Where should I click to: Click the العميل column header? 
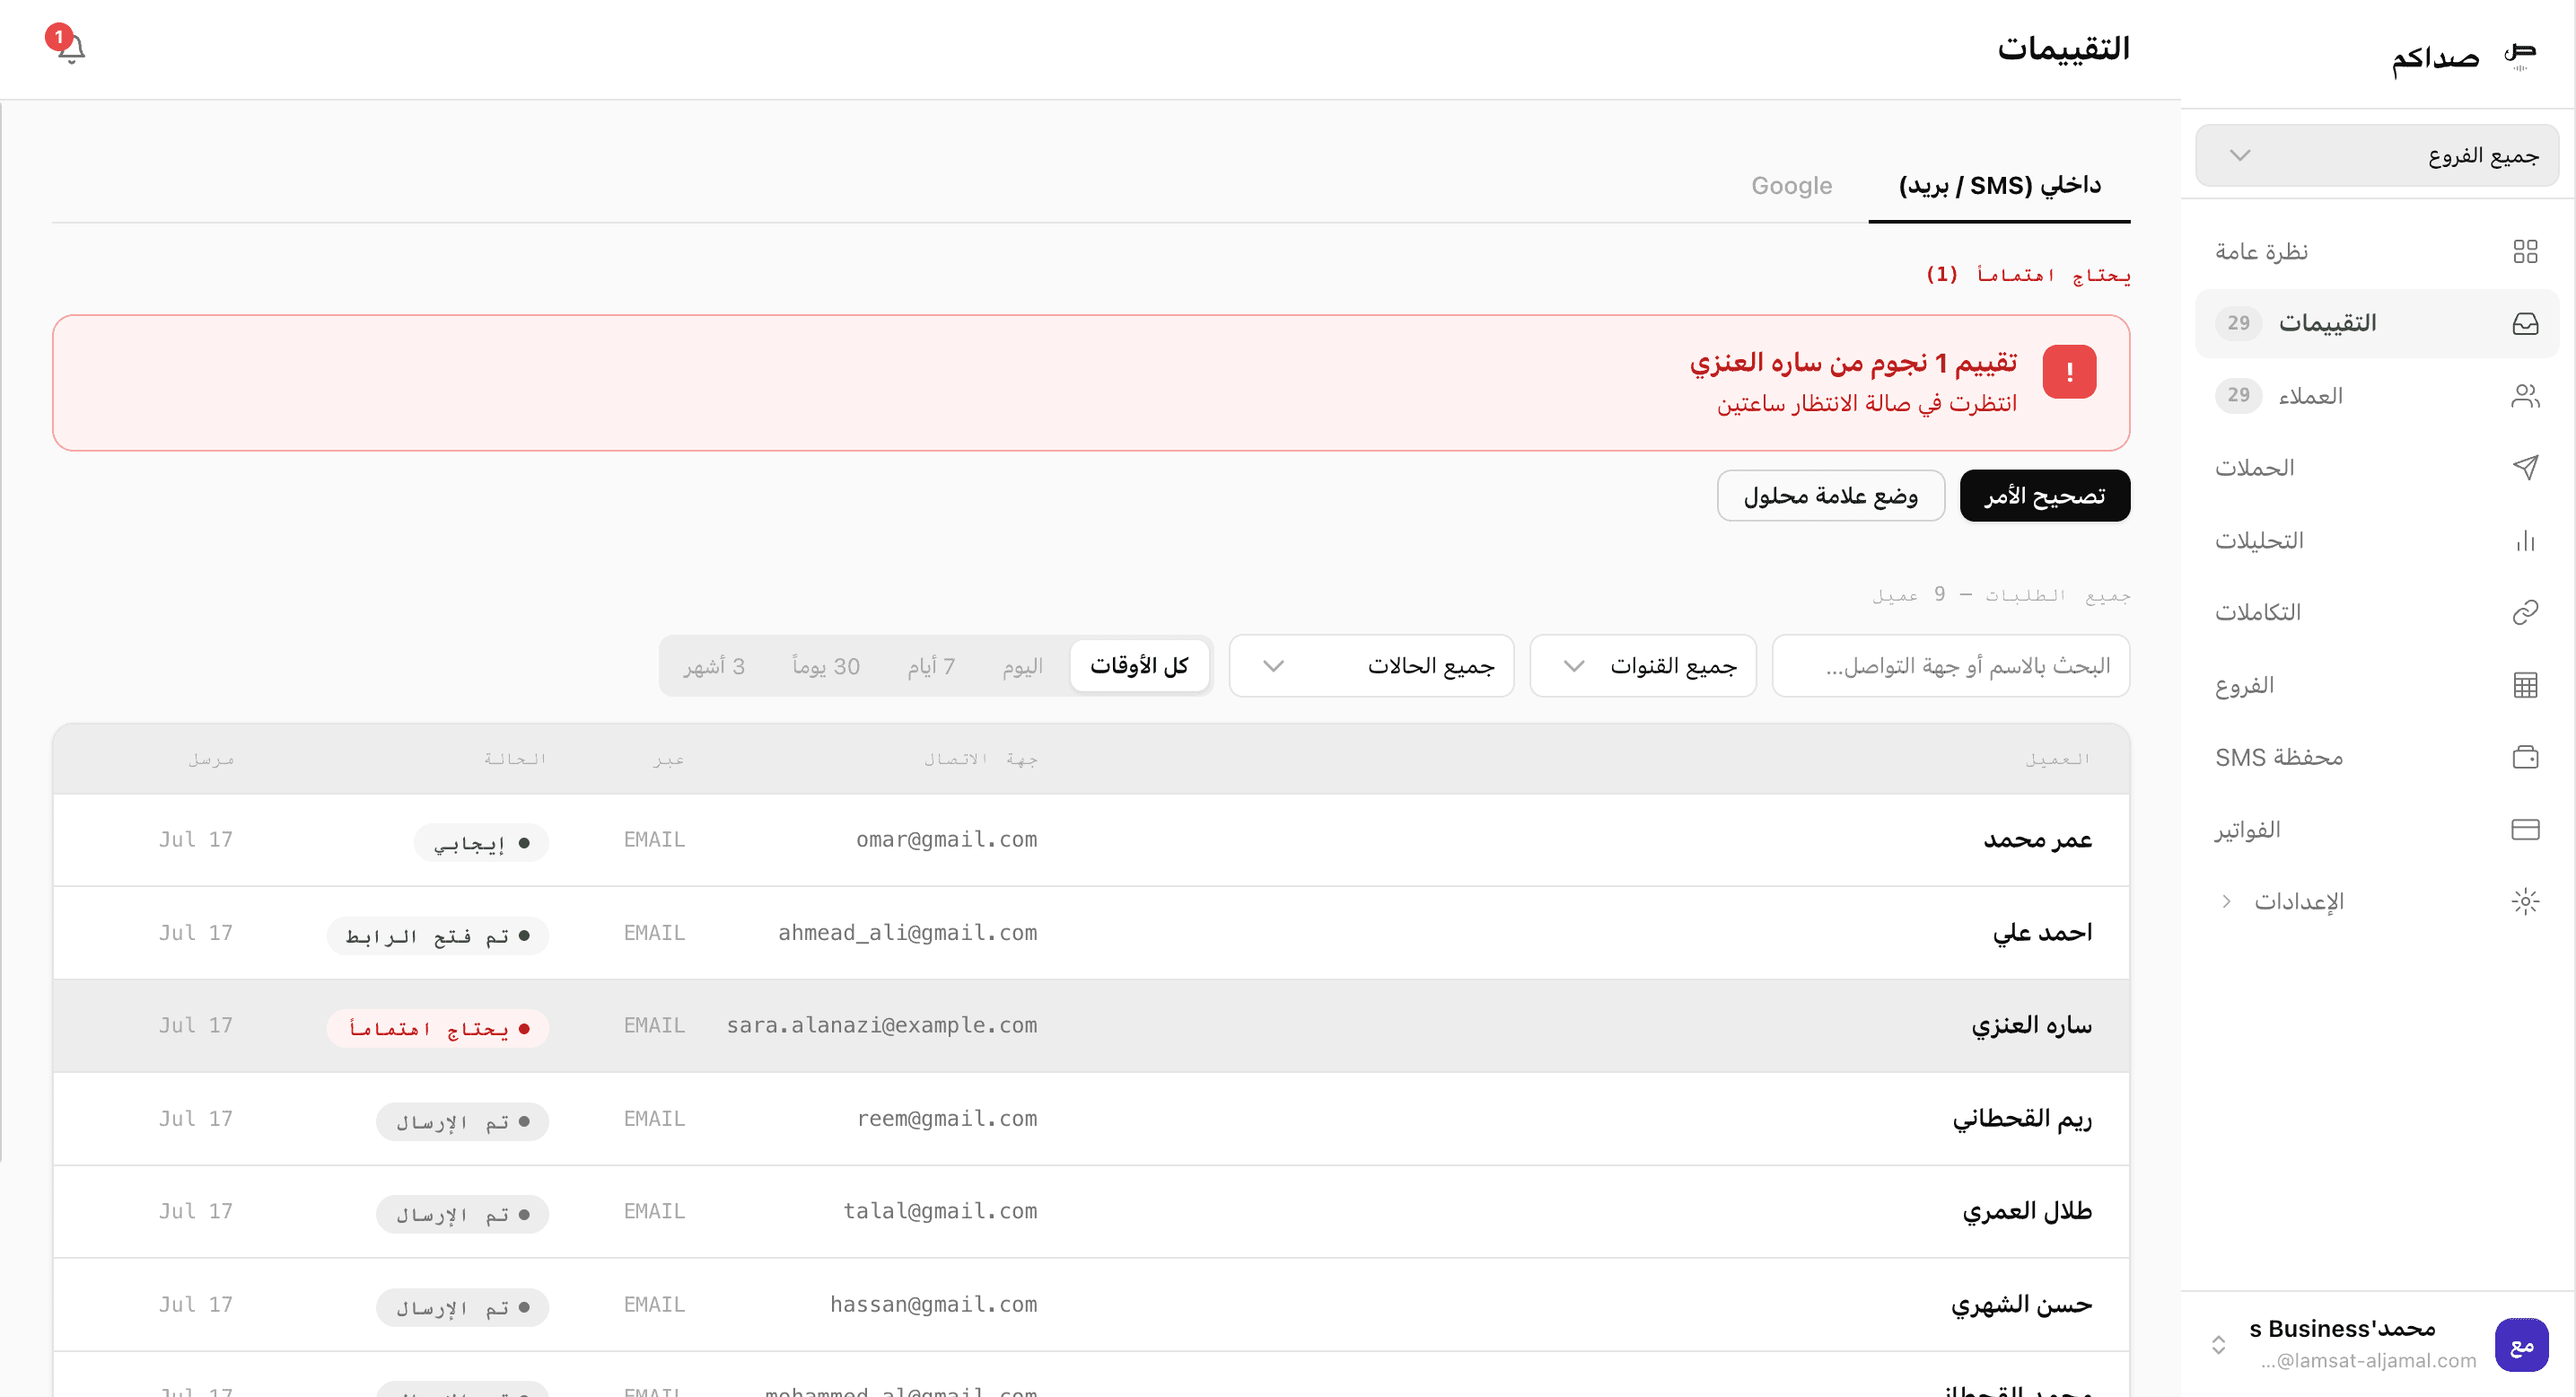tap(2057, 759)
